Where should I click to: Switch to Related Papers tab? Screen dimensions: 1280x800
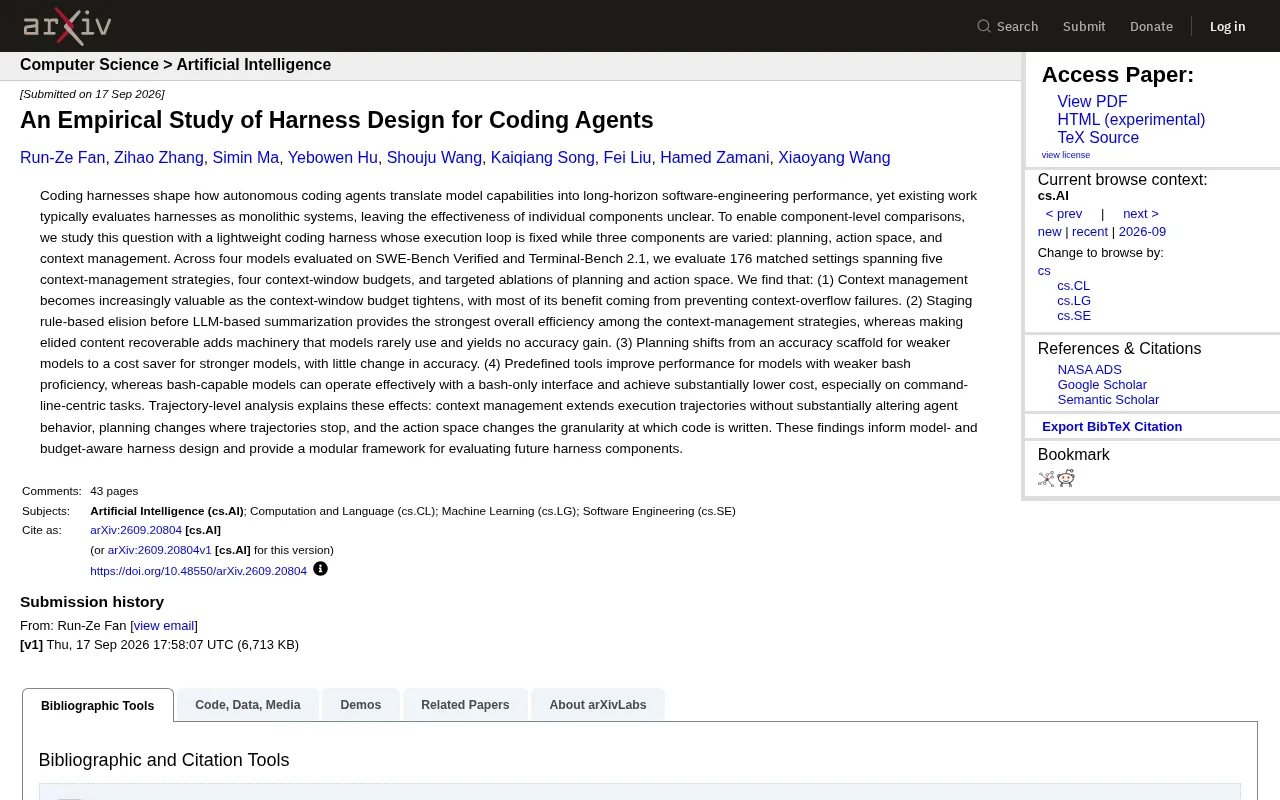click(465, 705)
